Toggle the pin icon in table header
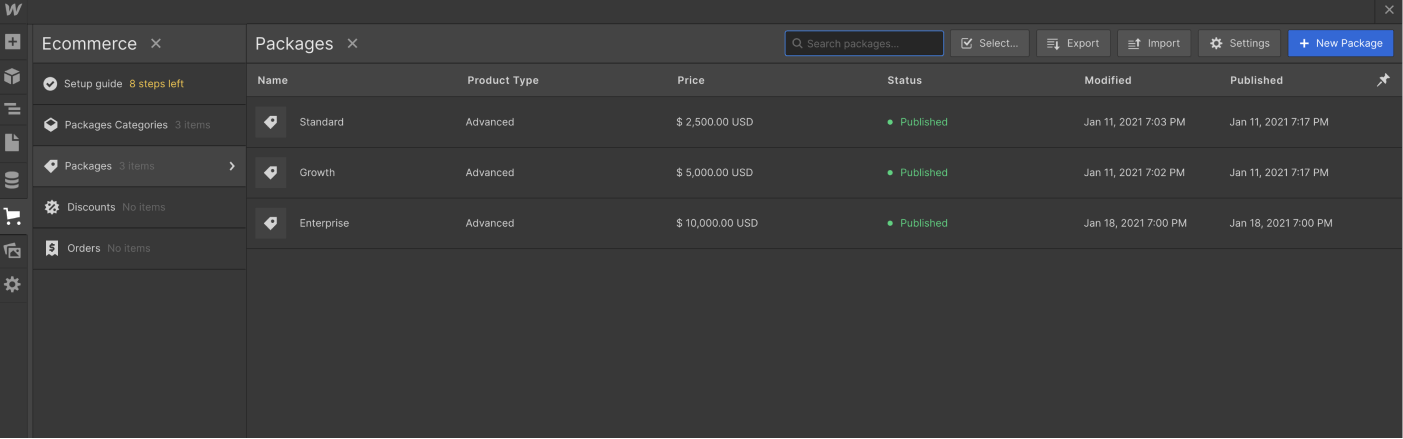1403x439 pixels. pos(1383,80)
